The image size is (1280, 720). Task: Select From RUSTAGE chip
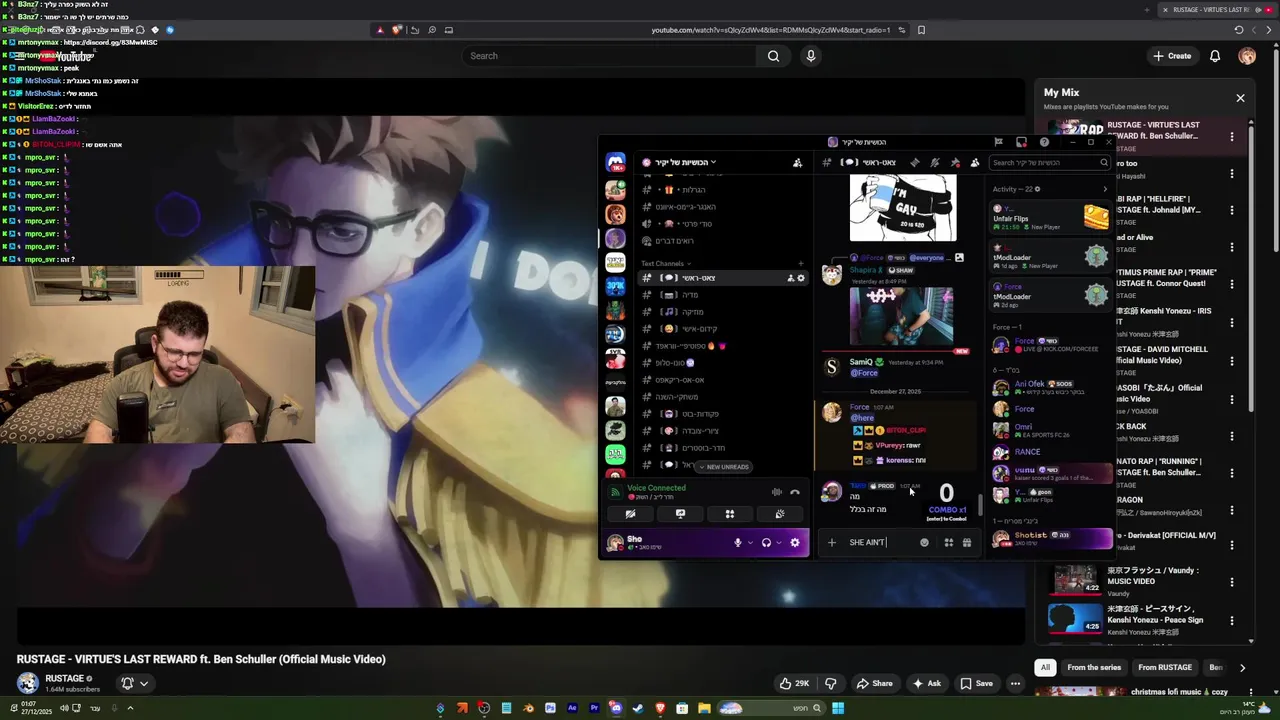point(1165,668)
